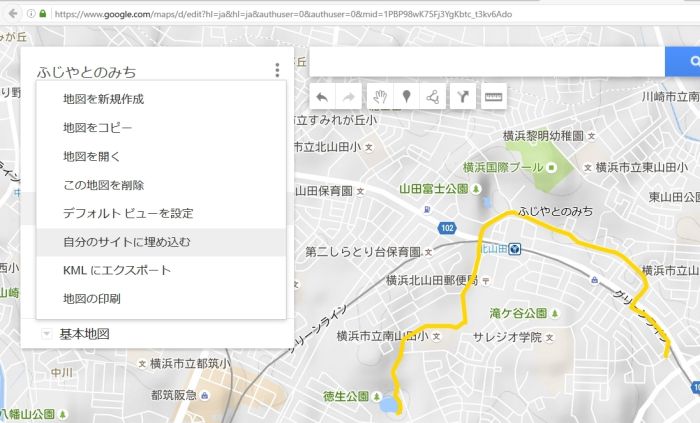Click the map search input field
The width and height of the screenshot is (700, 423).
point(487,61)
